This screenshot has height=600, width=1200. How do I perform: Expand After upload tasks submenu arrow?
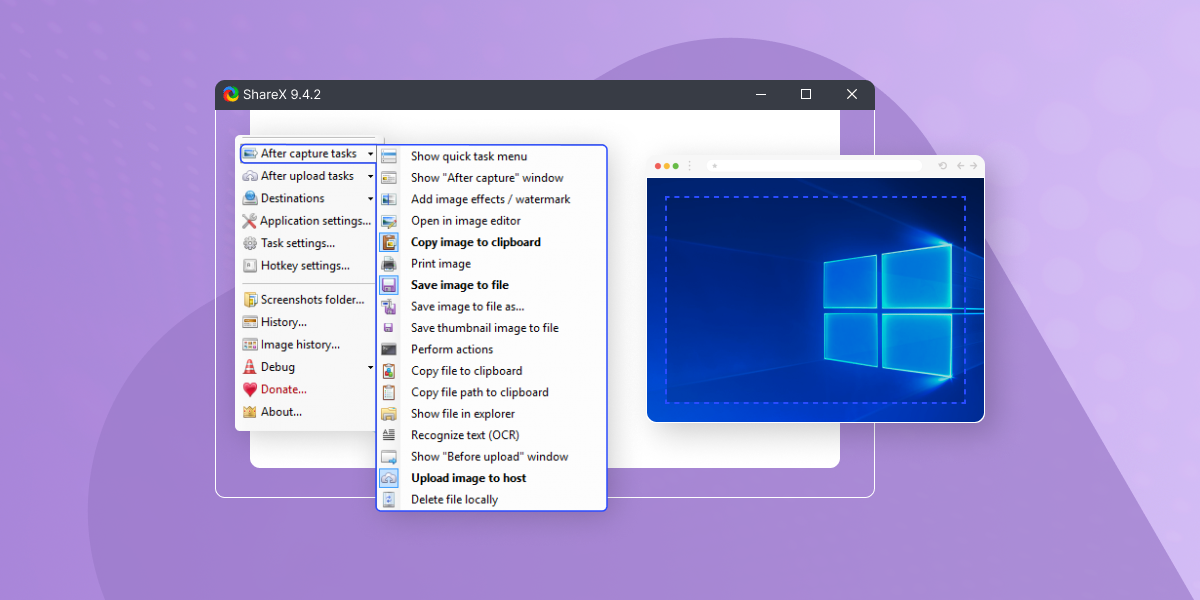click(370, 177)
